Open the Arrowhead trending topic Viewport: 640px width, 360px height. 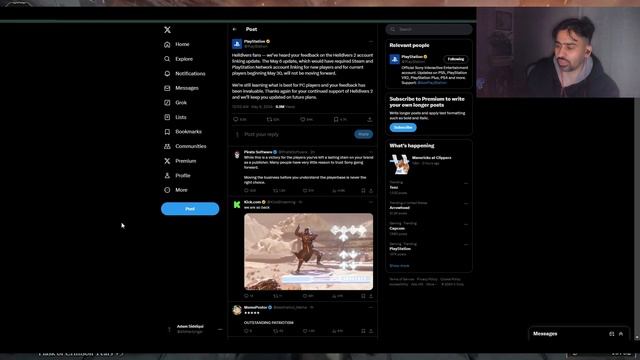tap(429, 208)
